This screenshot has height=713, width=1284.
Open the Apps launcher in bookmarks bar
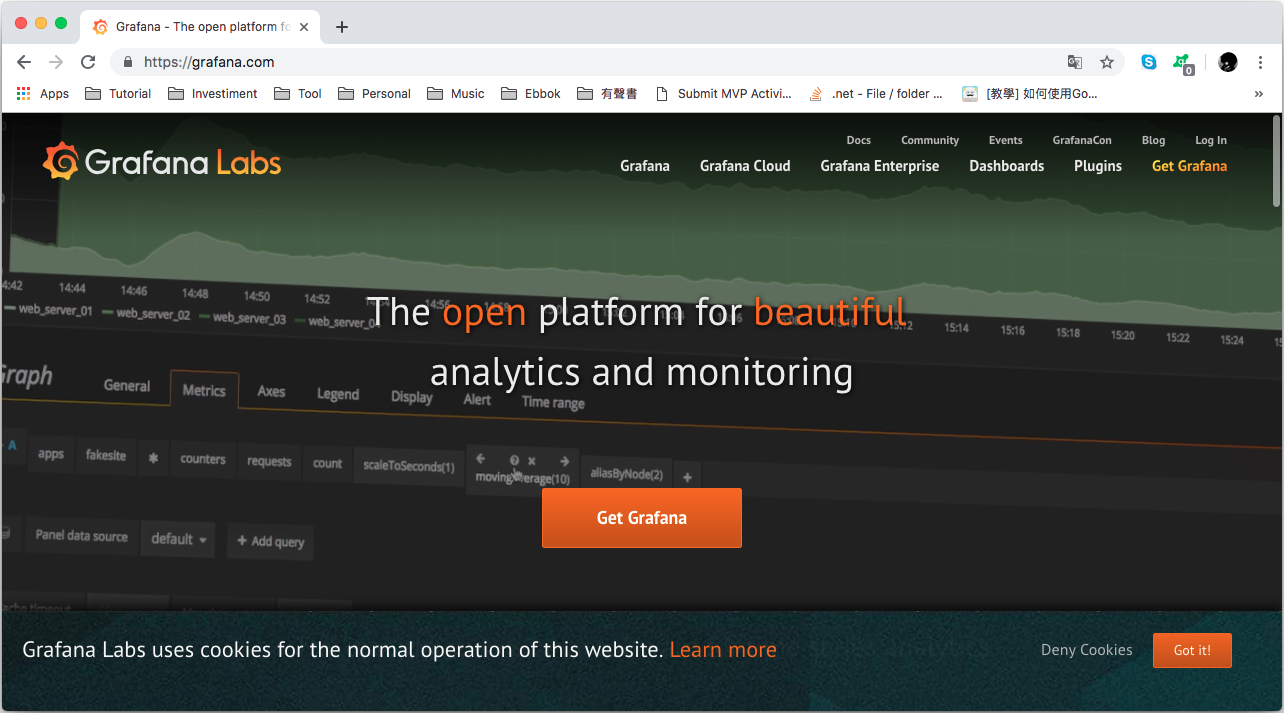43,94
